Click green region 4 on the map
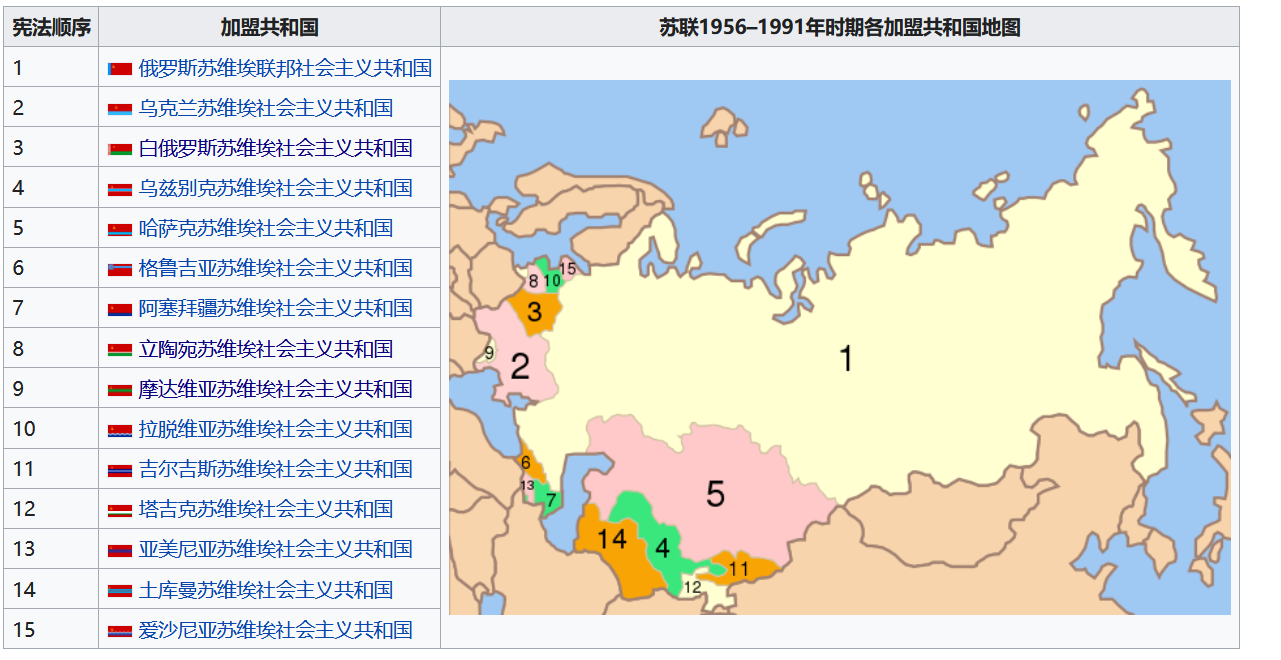Image resolution: width=1281 pixels, height=660 pixels. [662, 548]
